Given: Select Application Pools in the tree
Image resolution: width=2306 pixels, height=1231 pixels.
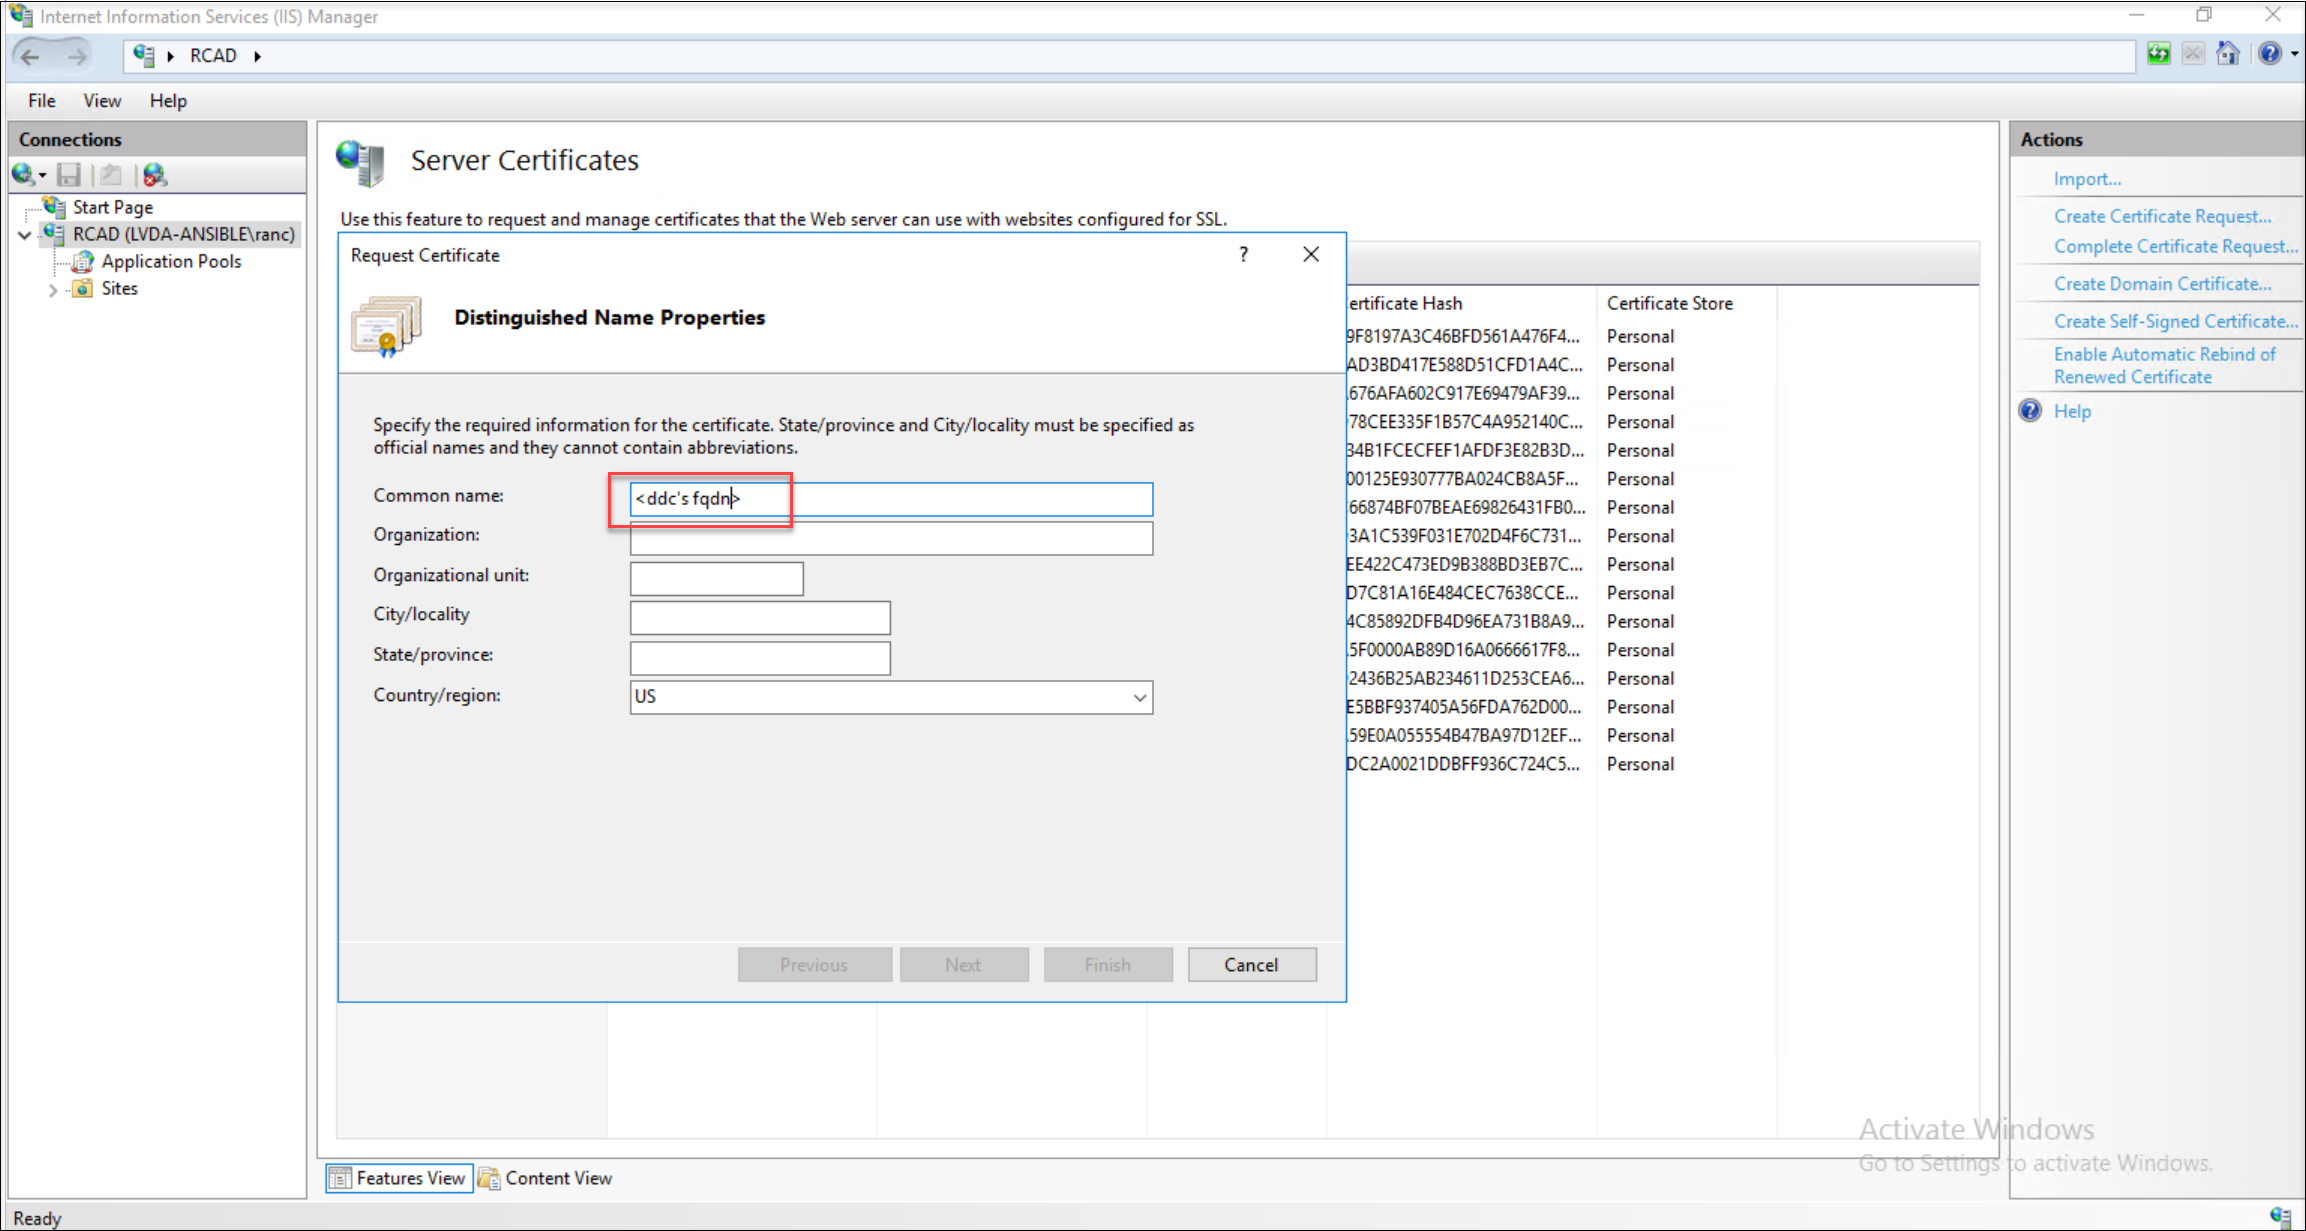Looking at the screenshot, I should pyautogui.click(x=171, y=261).
